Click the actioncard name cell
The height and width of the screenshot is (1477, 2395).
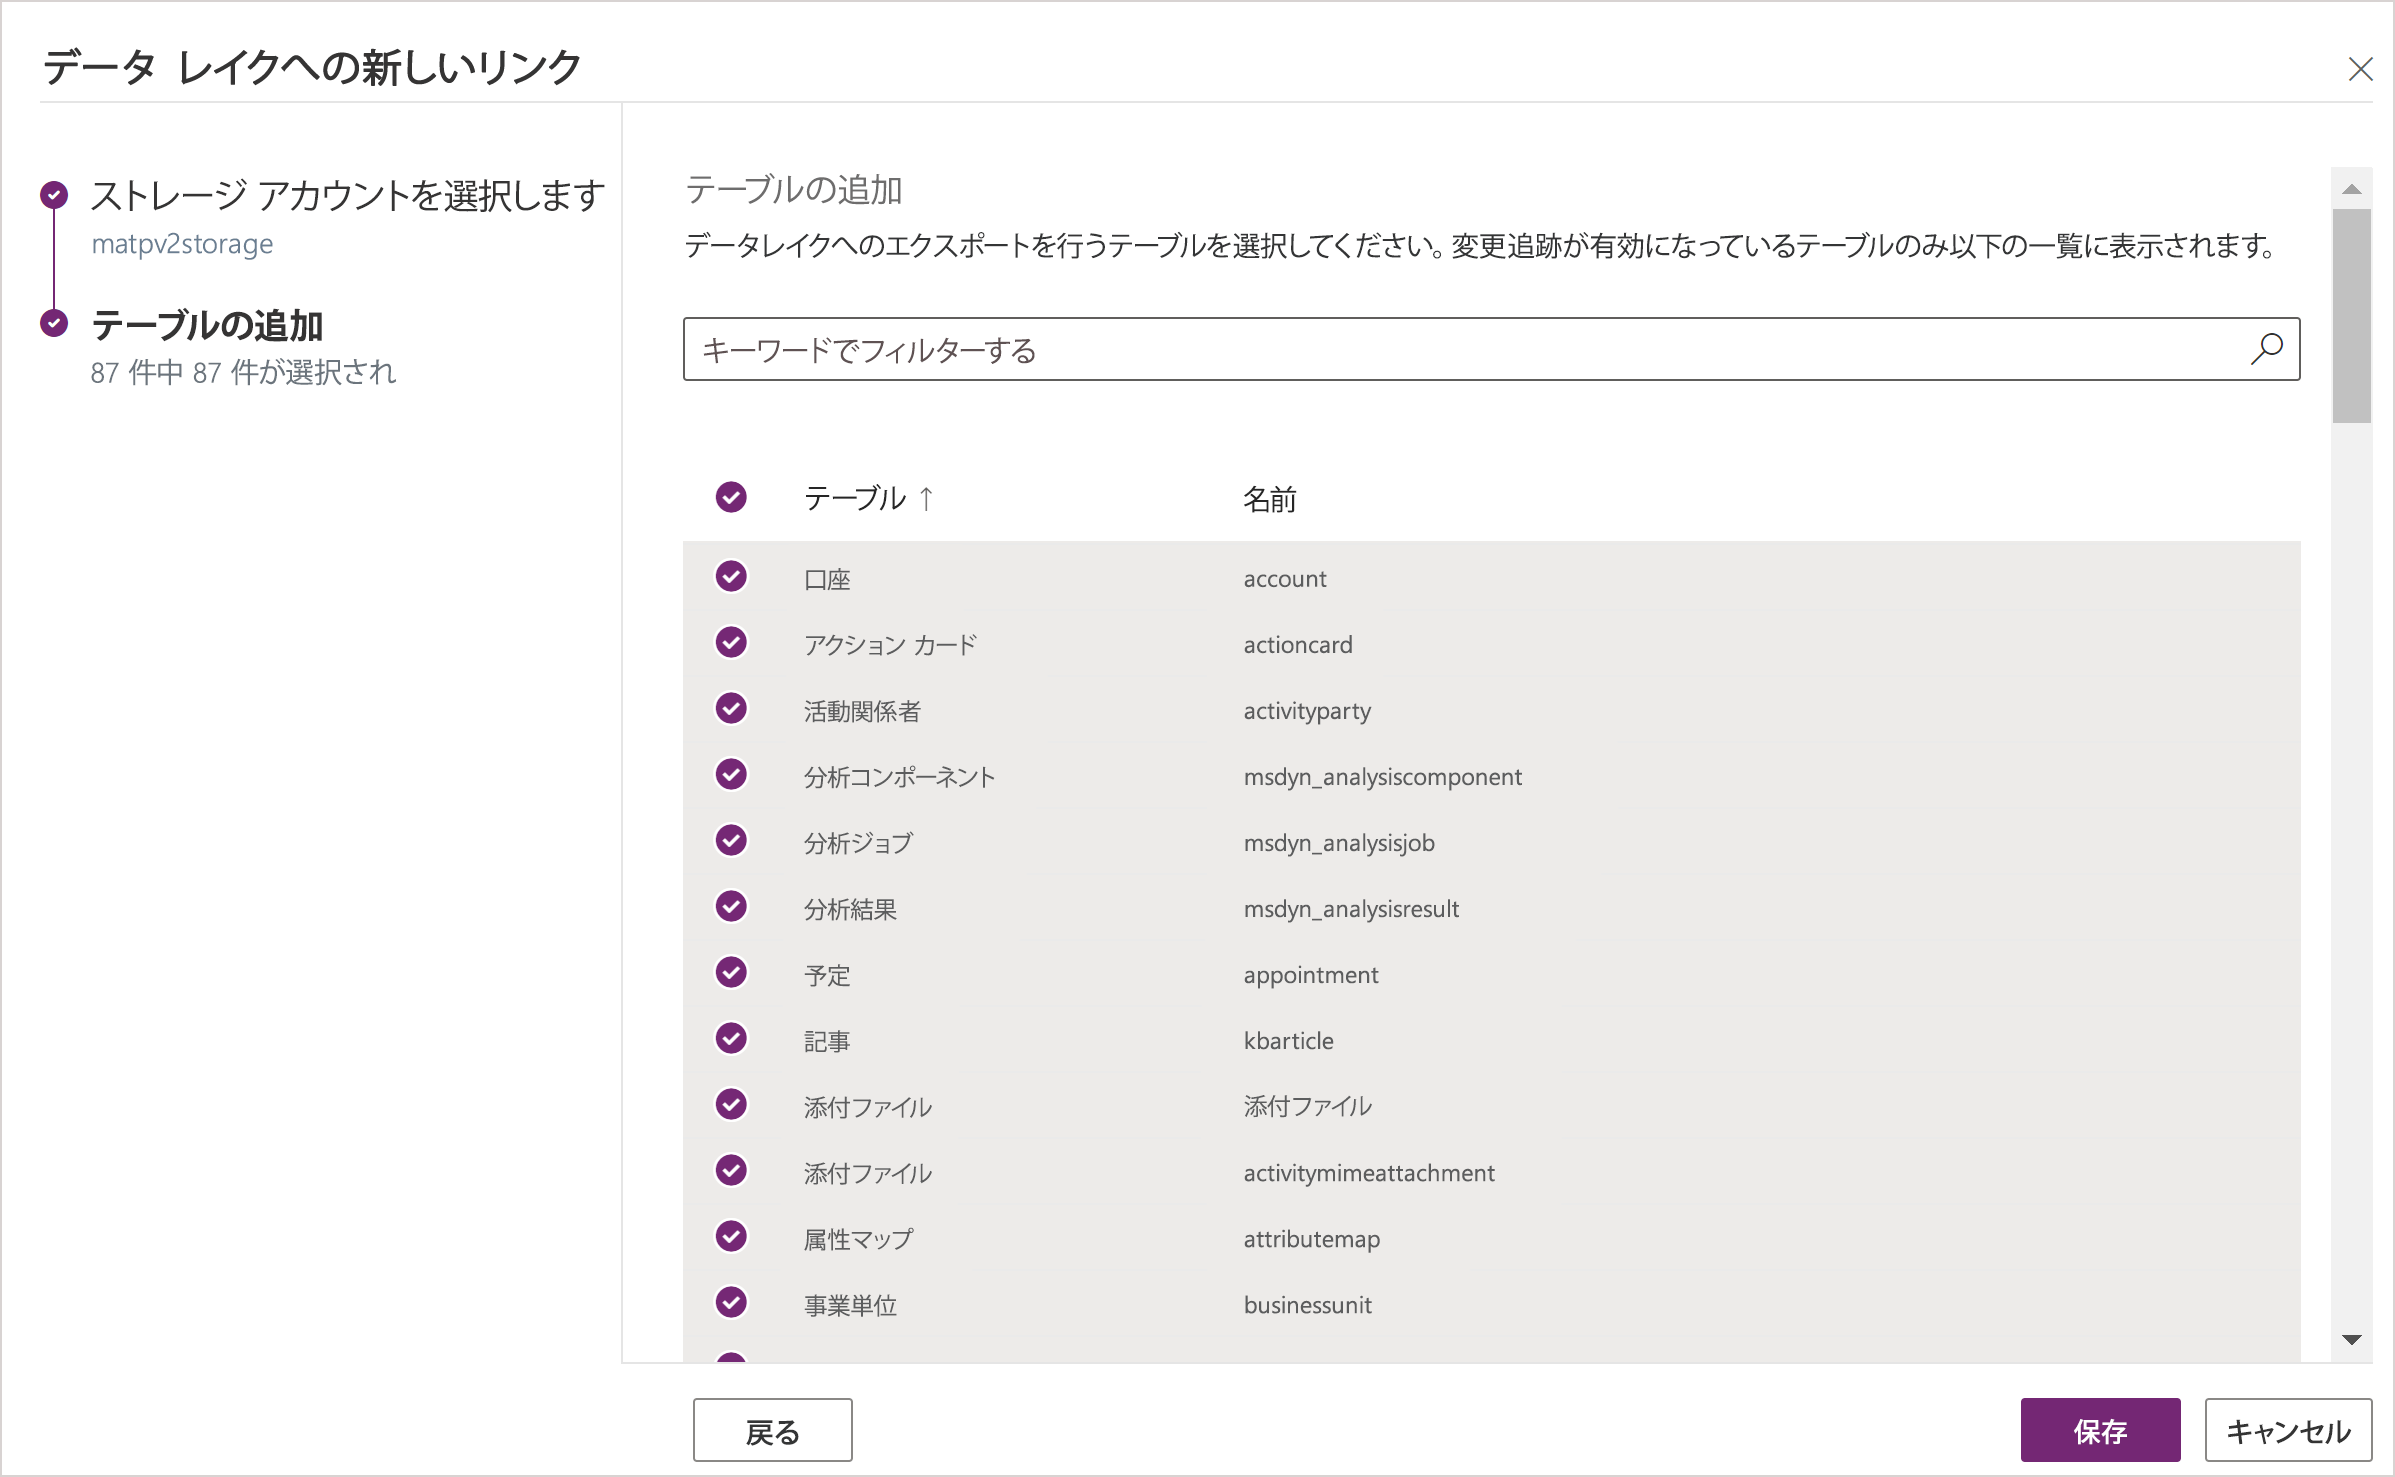(x=1298, y=645)
